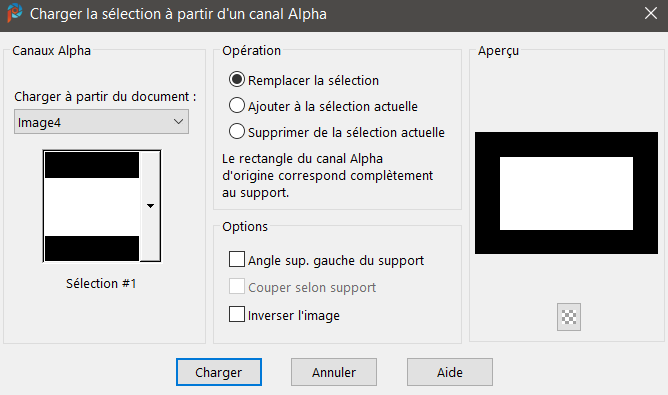Select Supprimer de la sélection actuelle
This screenshot has width=668, height=395.
237,131
